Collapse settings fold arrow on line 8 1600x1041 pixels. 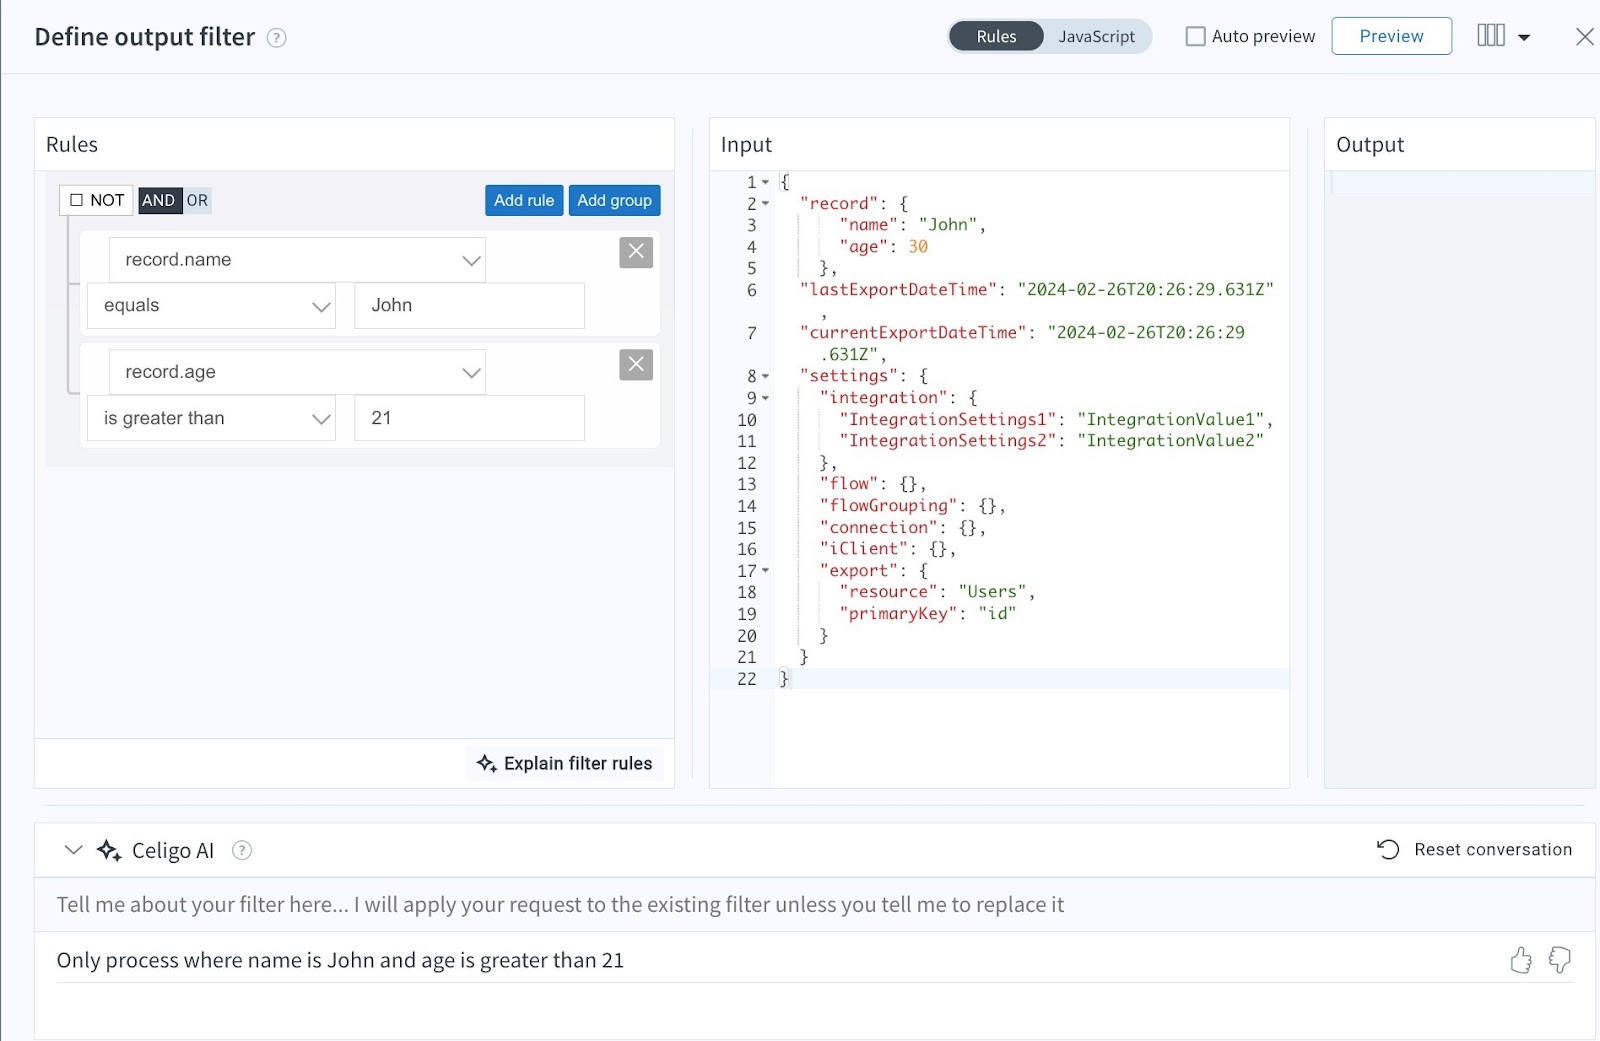pyautogui.click(x=765, y=376)
